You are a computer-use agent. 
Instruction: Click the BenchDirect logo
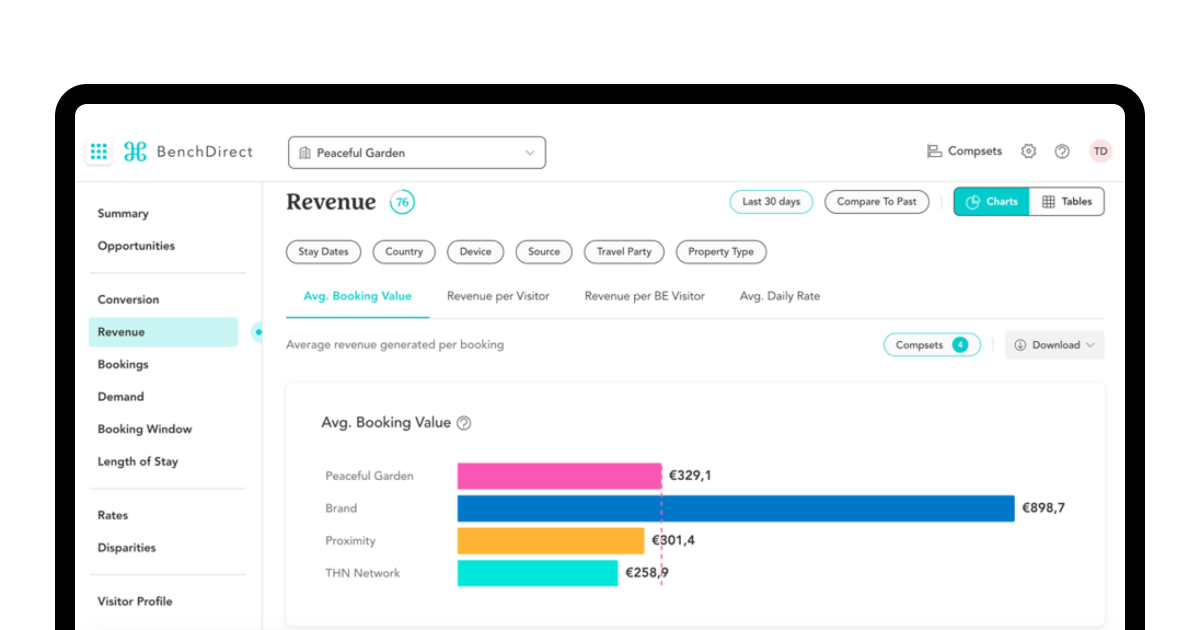tap(188, 152)
